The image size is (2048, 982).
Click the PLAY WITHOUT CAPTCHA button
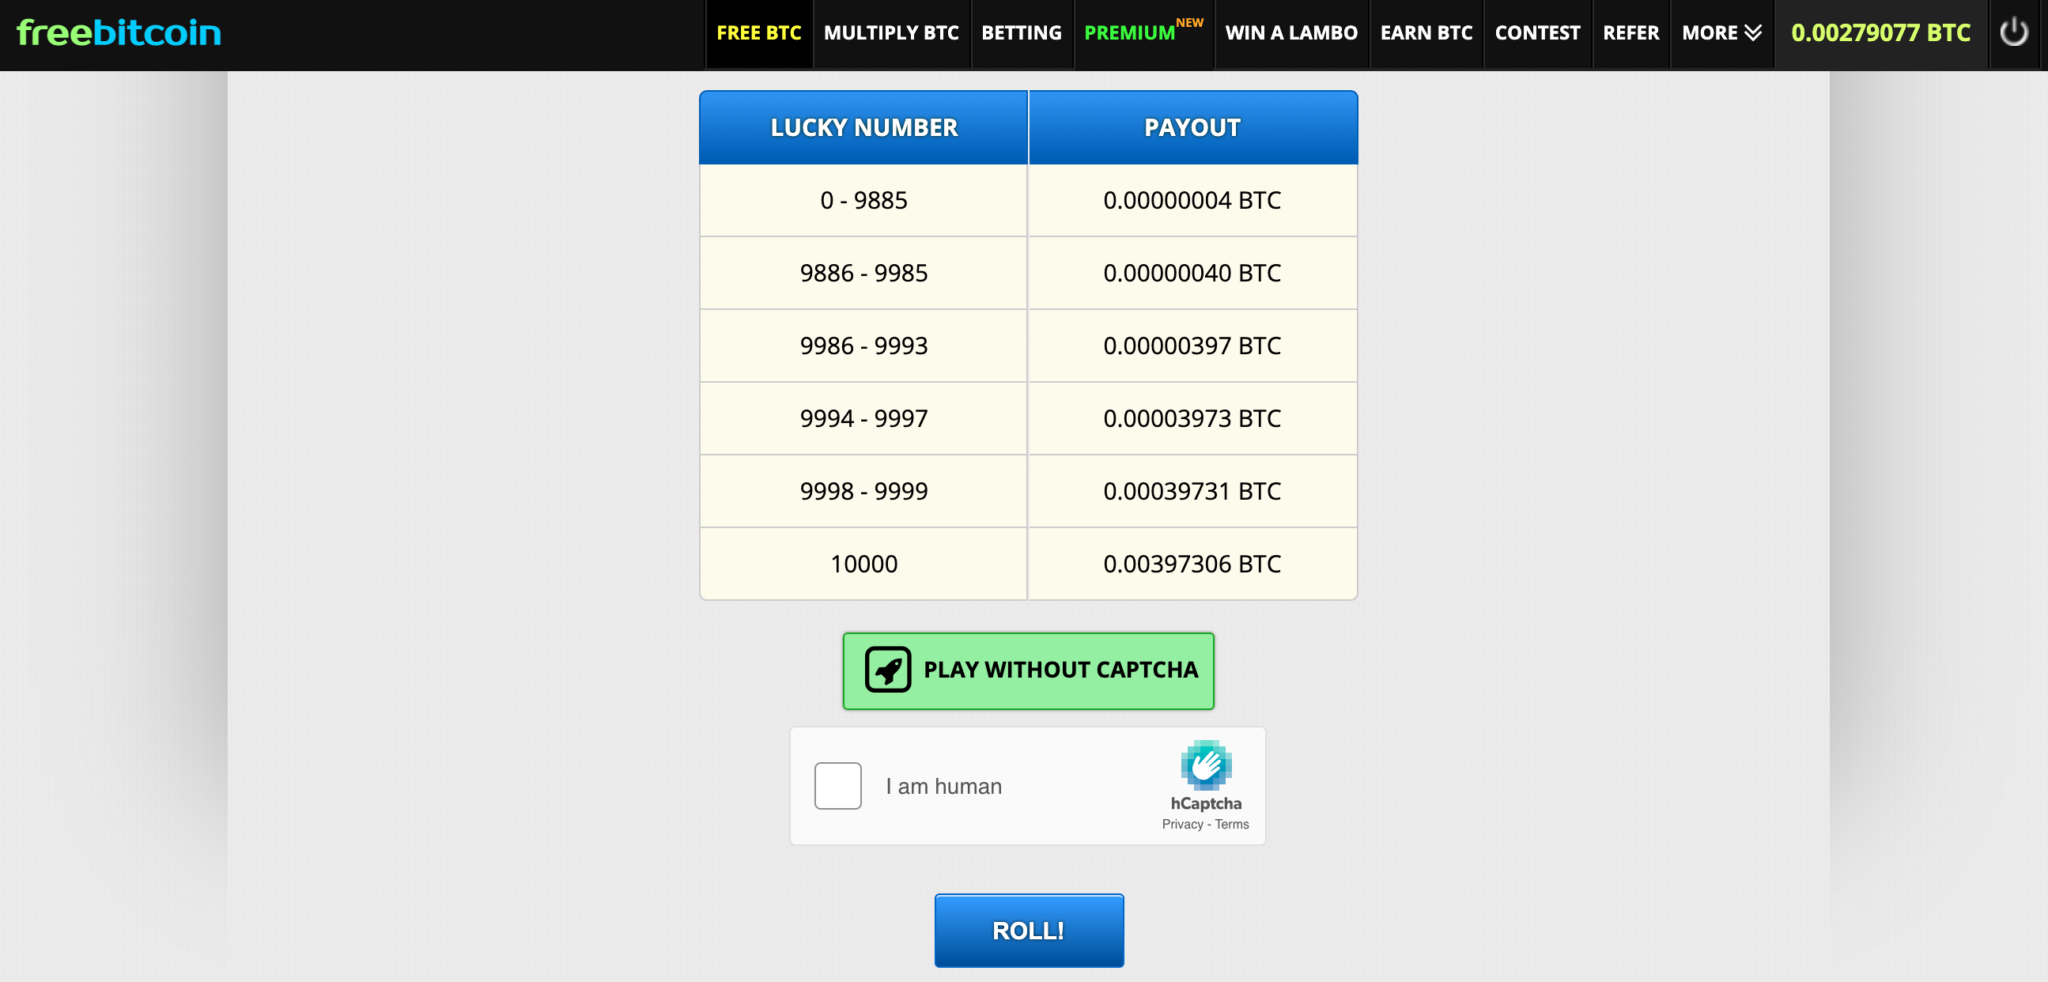1028,671
